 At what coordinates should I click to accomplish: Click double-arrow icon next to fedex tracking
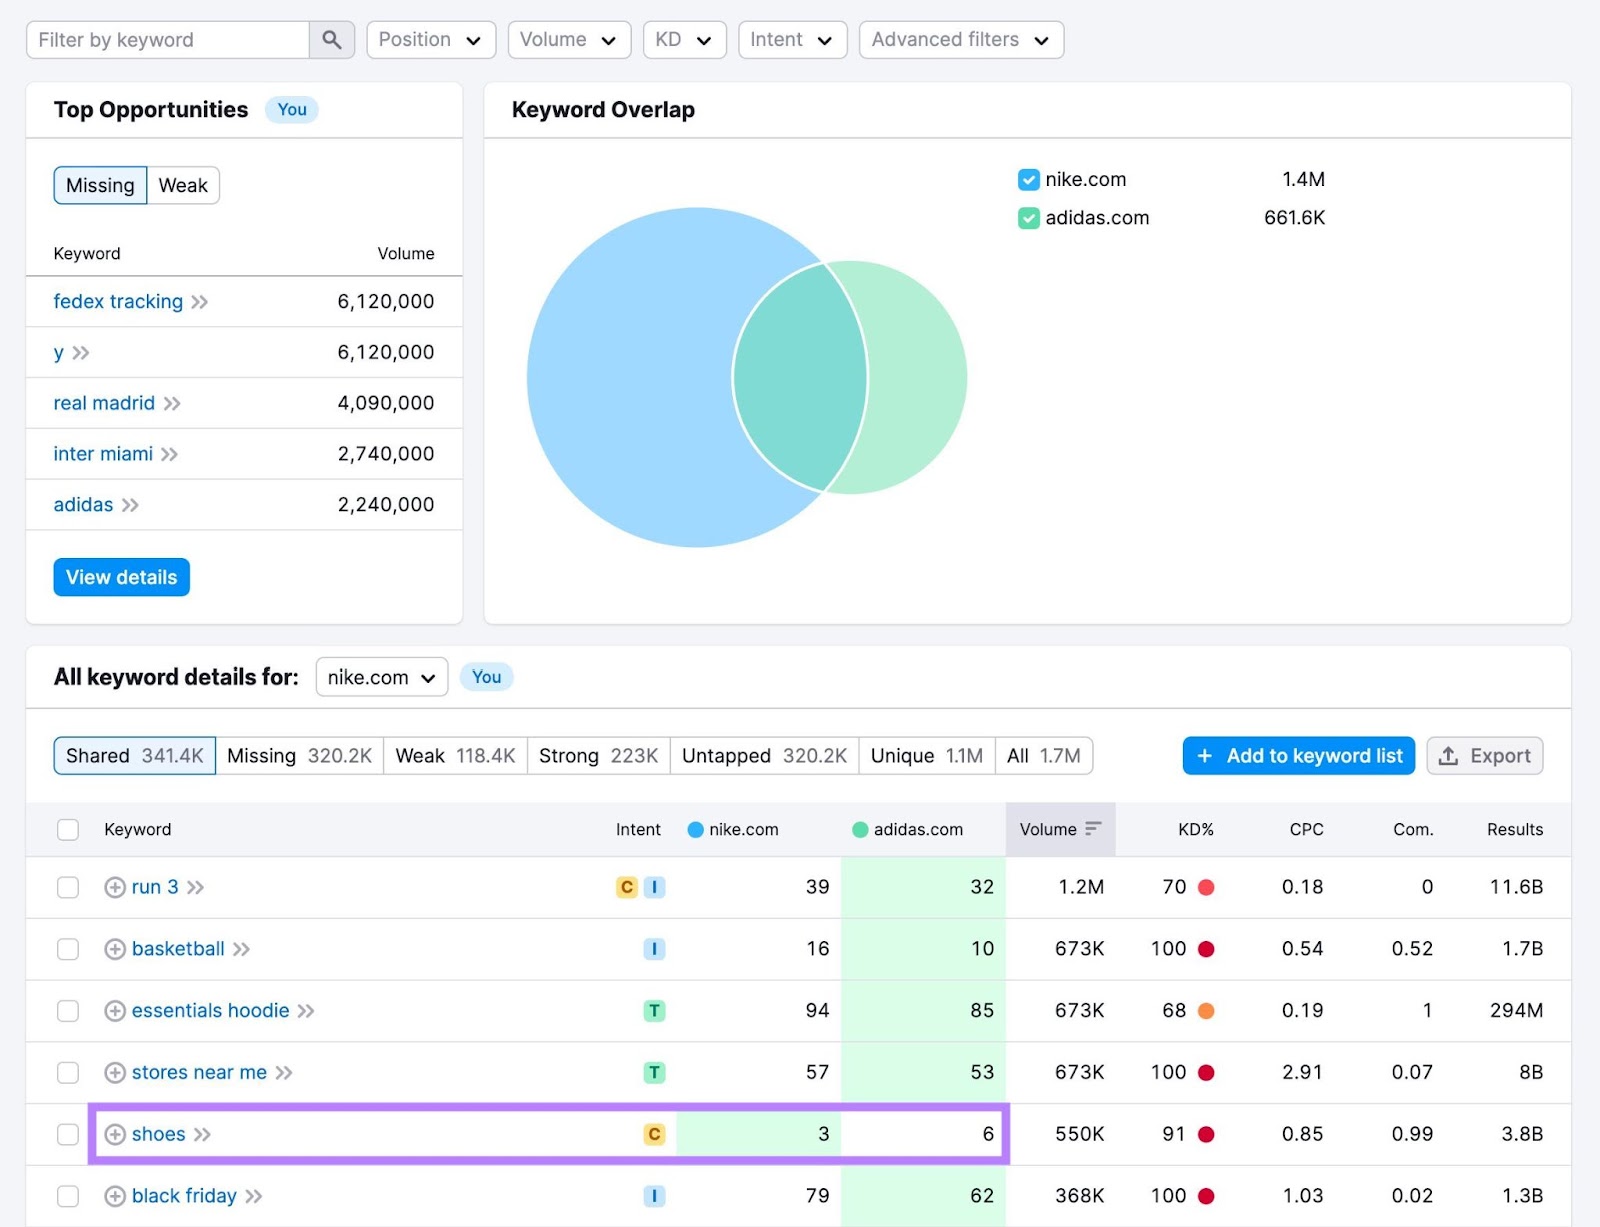point(200,302)
